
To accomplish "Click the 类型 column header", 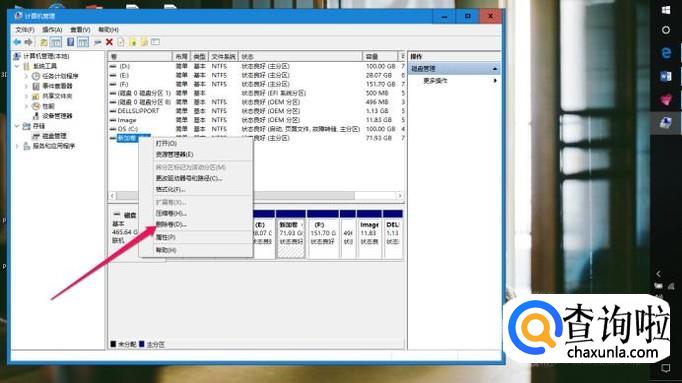I will point(199,57).
